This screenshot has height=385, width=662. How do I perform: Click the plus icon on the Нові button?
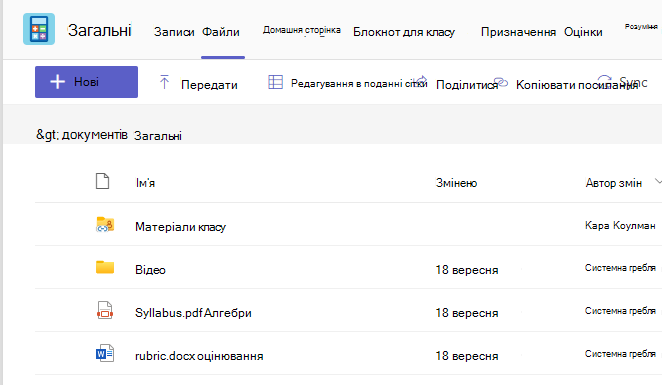57,81
